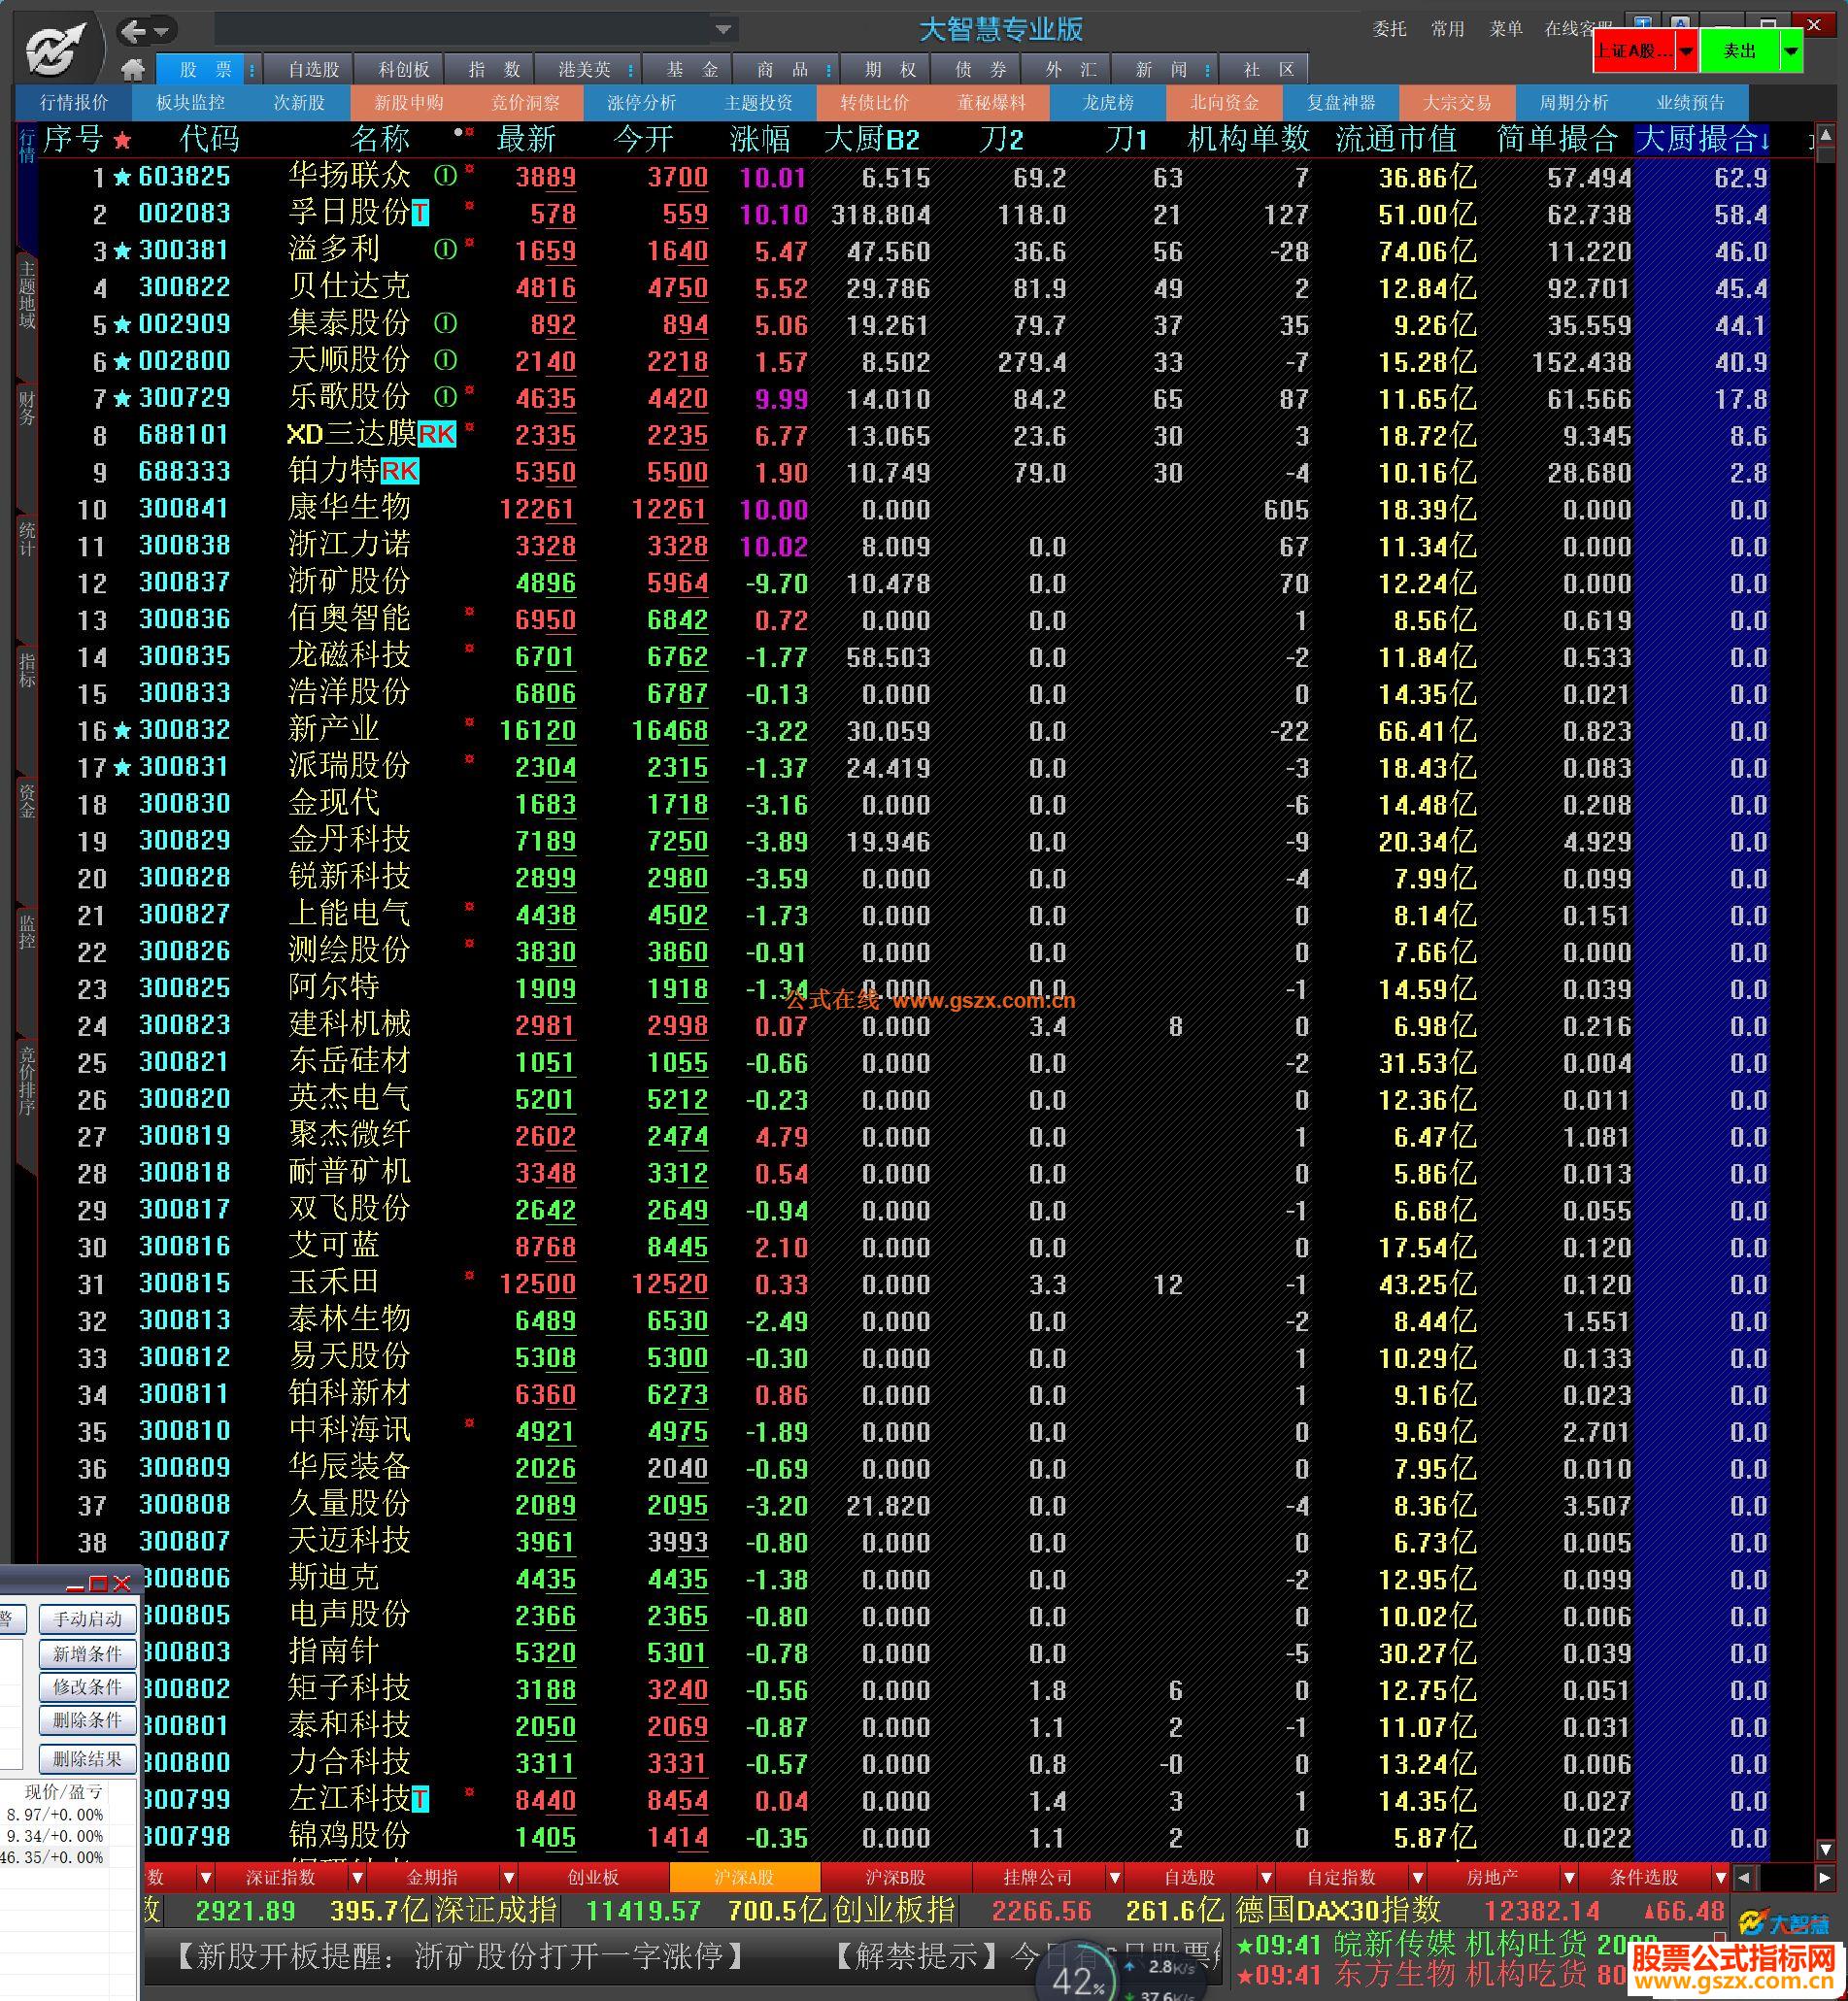Viewport: 1848px width, 2001px height.
Task: Click the Dazhihui arrow logo icon
Action: (x=56, y=48)
